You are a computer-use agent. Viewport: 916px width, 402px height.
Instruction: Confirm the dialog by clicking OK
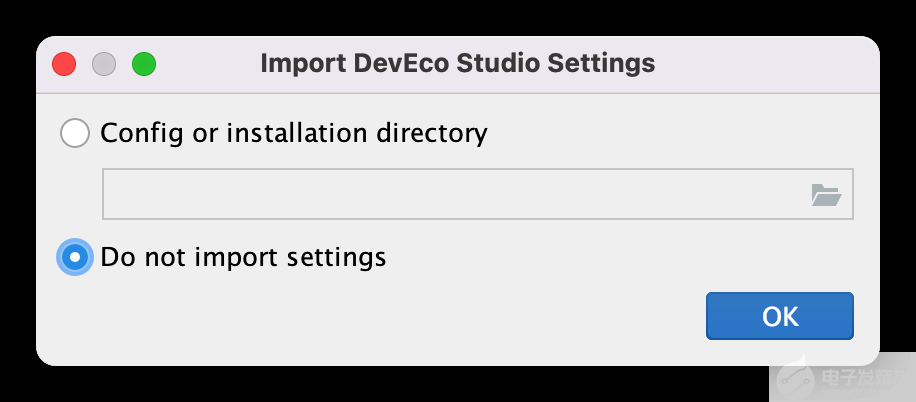tap(779, 316)
